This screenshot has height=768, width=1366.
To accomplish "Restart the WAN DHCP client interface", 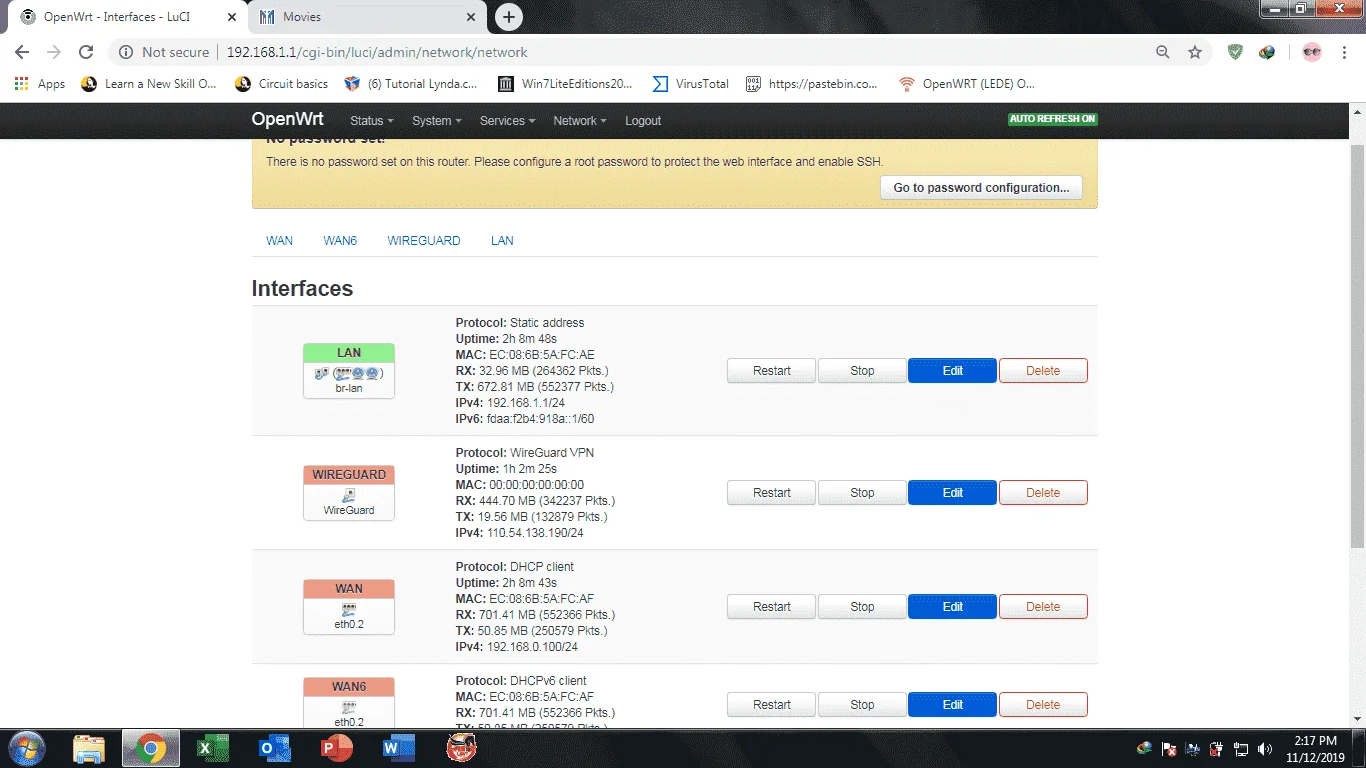I will click(772, 607).
